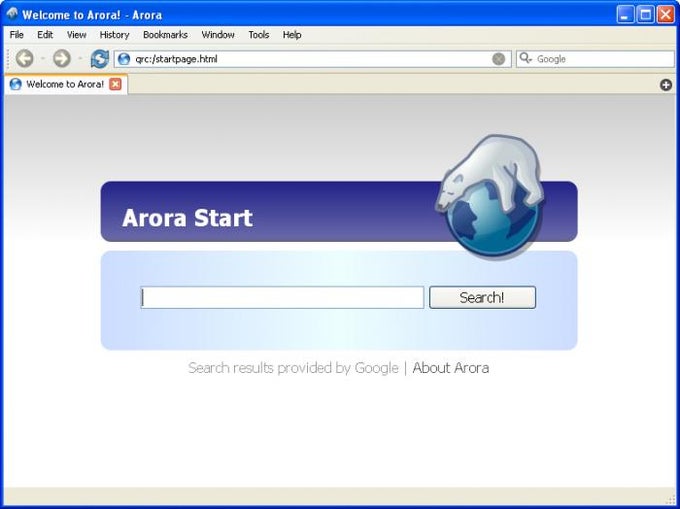Close the Welcome to Arora! tab

[115, 84]
